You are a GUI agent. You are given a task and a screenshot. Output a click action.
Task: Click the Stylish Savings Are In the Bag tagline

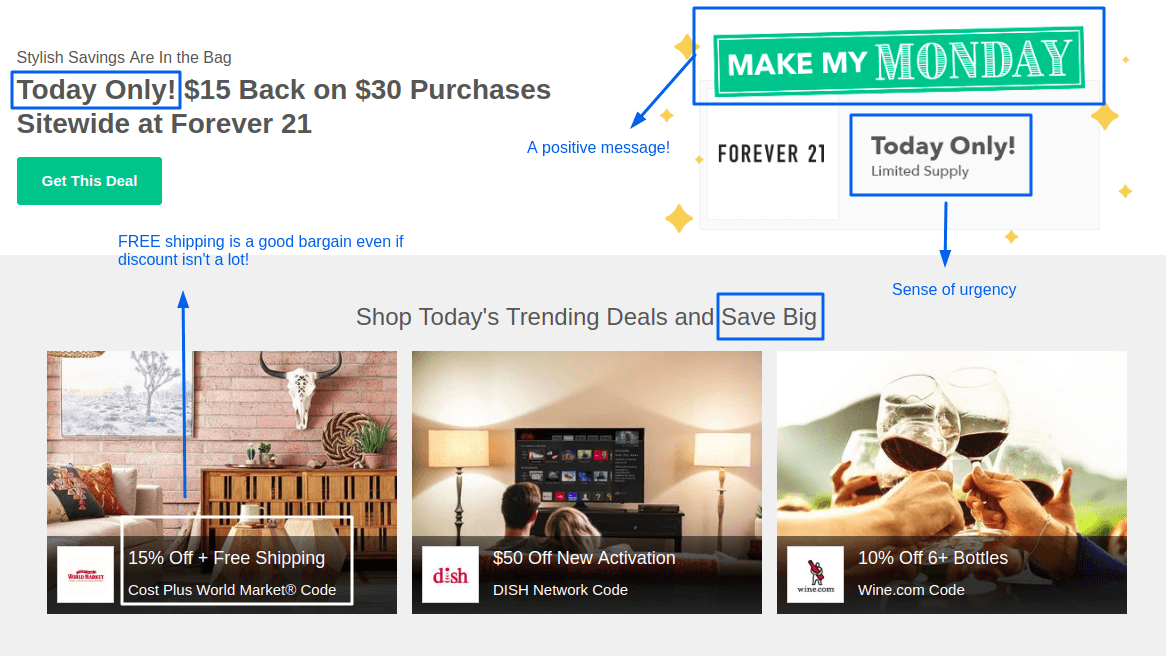point(124,57)
